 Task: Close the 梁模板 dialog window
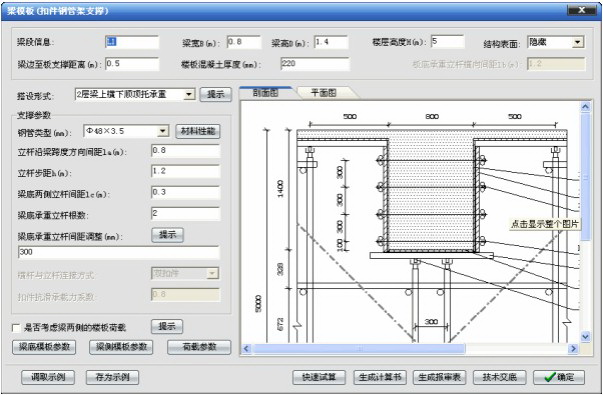(x=582, y=11)
